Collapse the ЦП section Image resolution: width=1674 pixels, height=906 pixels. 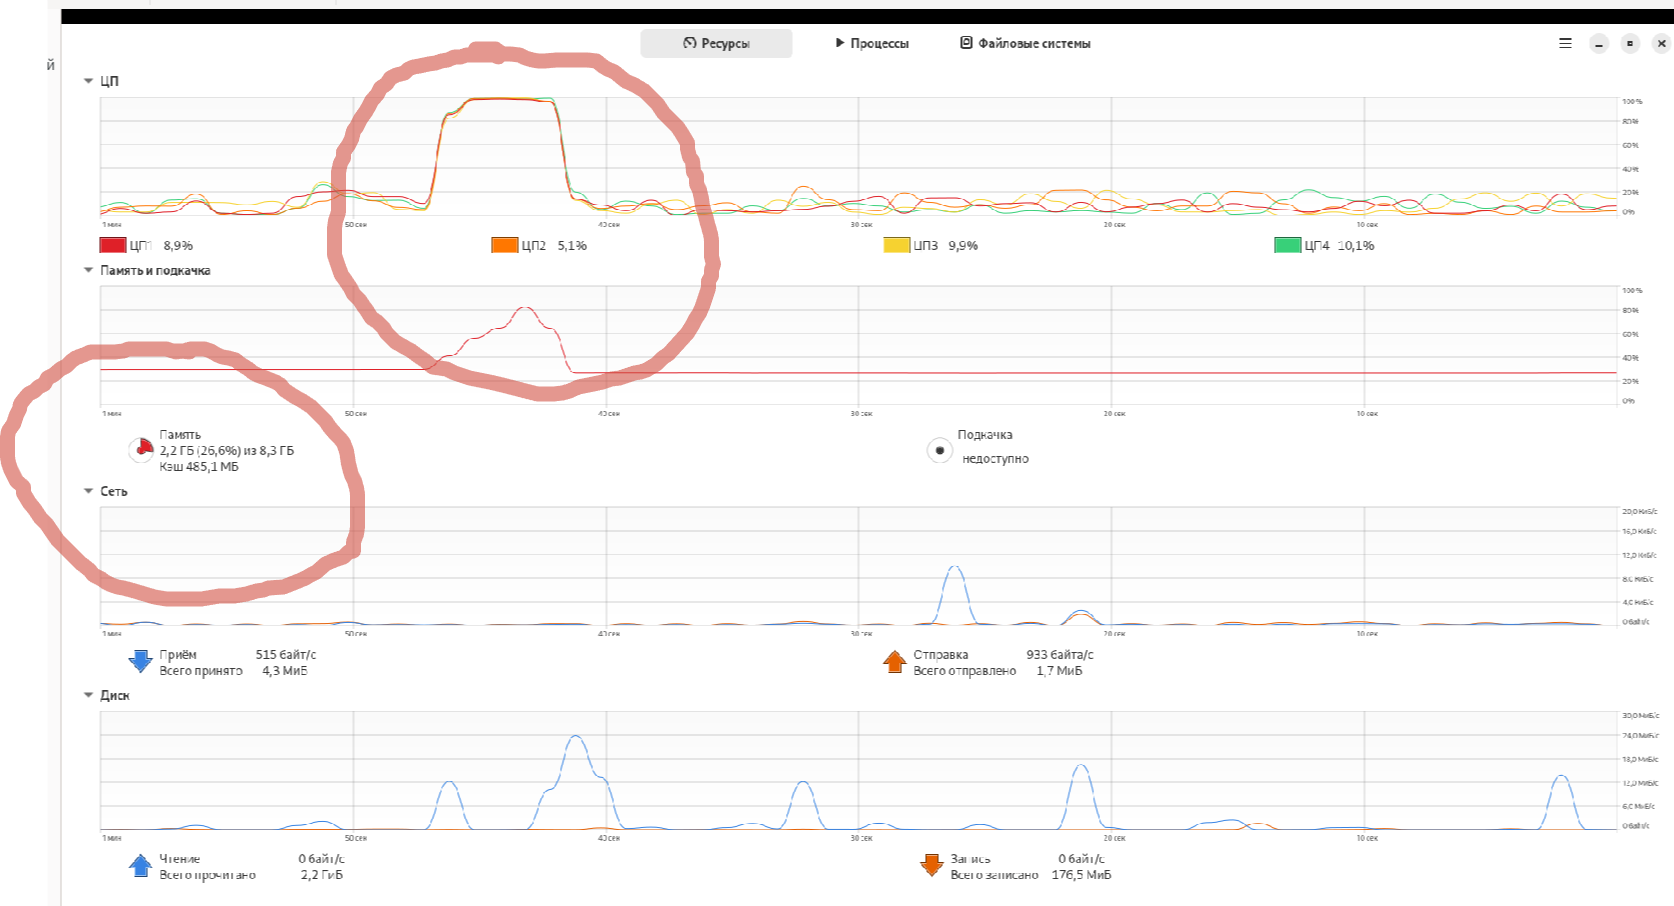coord(89,81)
